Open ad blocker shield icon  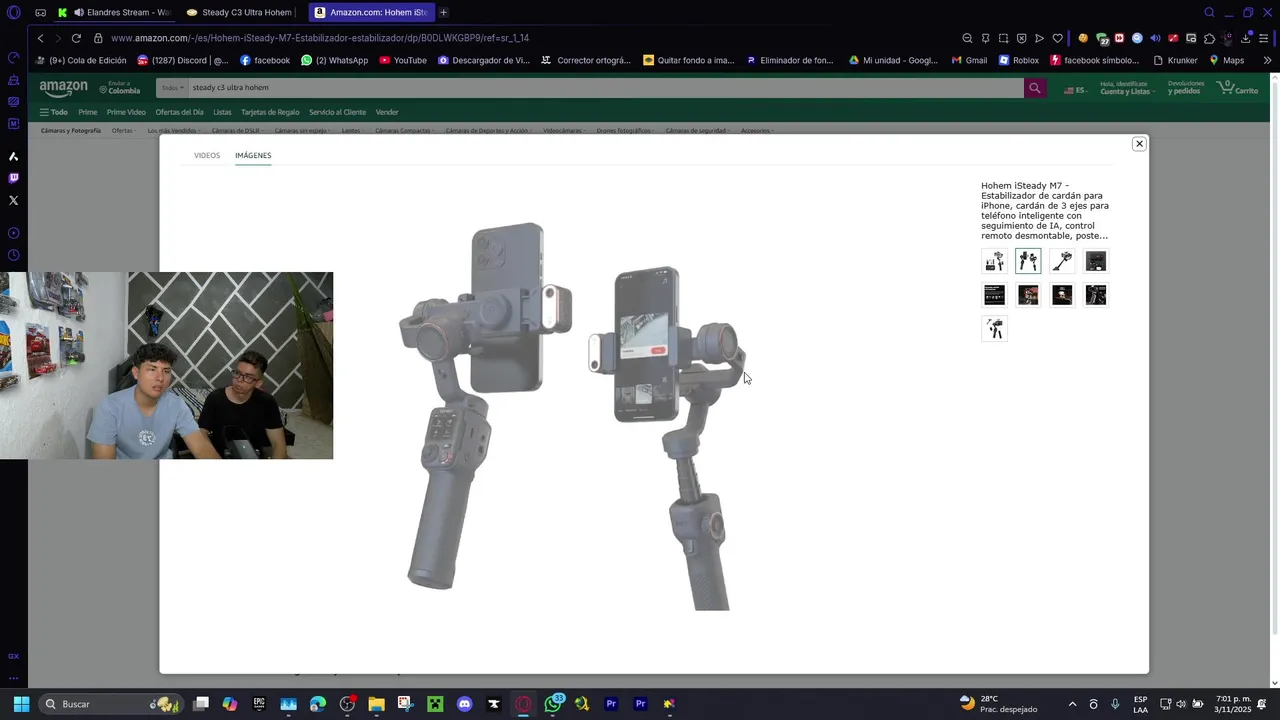pos(1021,38)
